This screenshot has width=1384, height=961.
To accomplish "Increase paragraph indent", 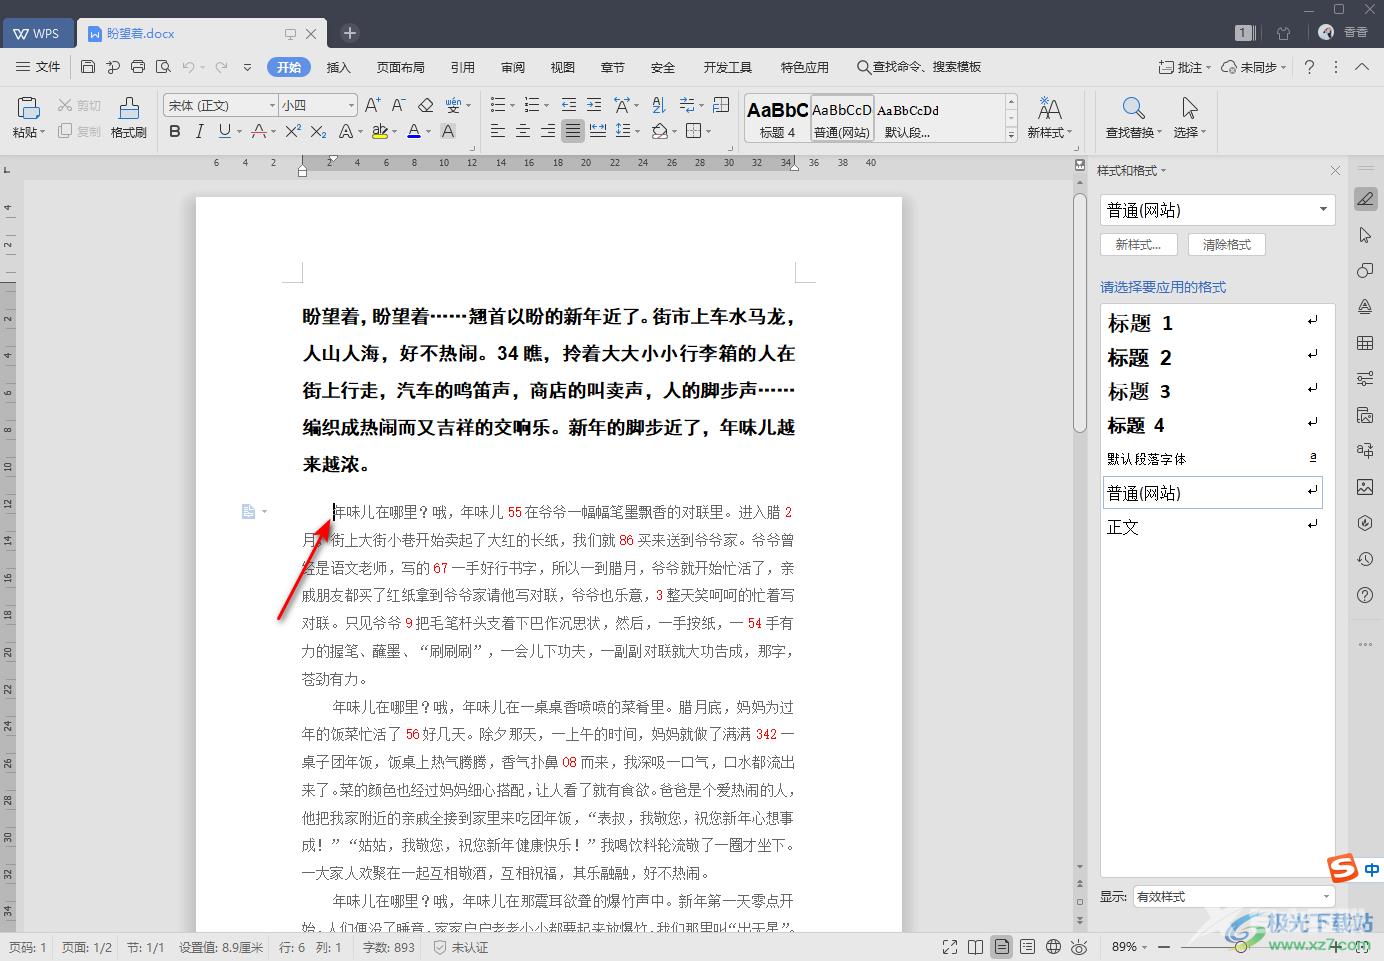I will [x=594, y=104].
